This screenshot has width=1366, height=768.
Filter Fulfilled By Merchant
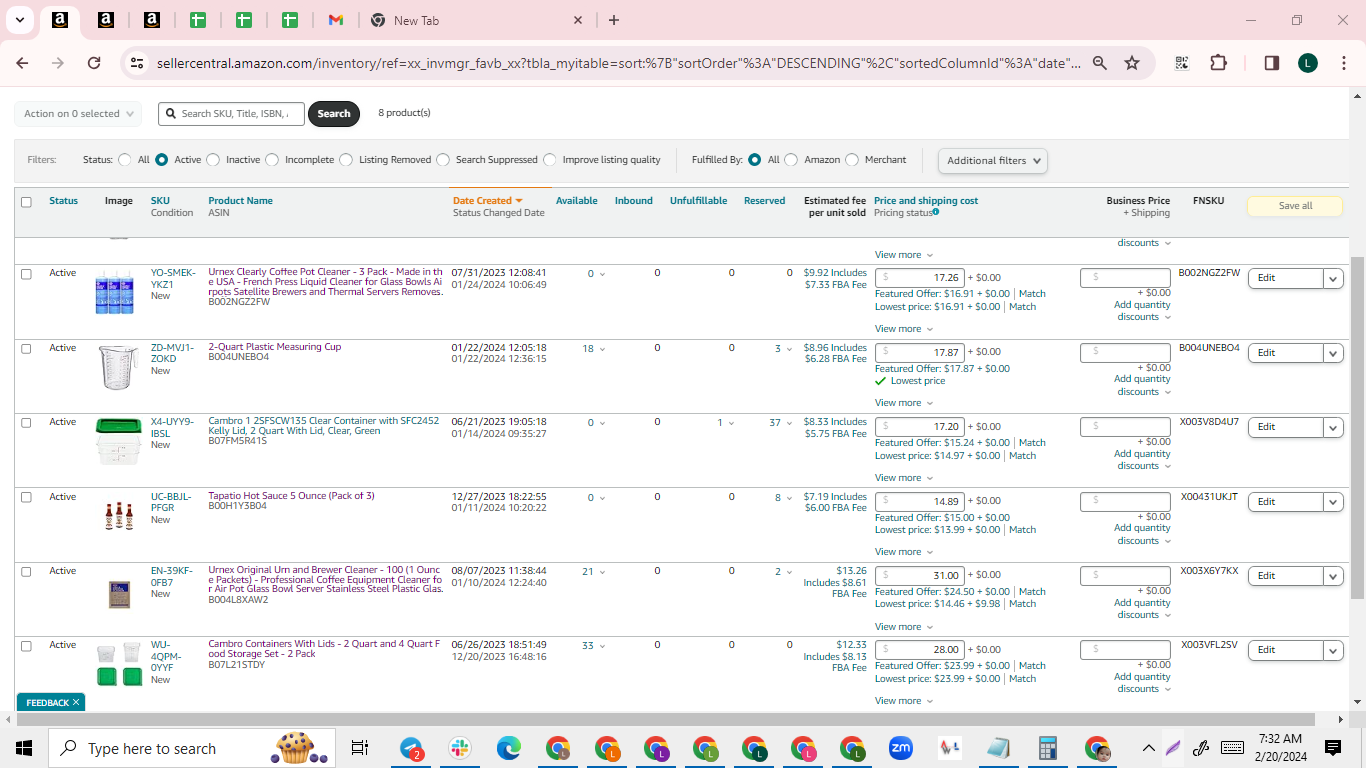click(852, 160)
